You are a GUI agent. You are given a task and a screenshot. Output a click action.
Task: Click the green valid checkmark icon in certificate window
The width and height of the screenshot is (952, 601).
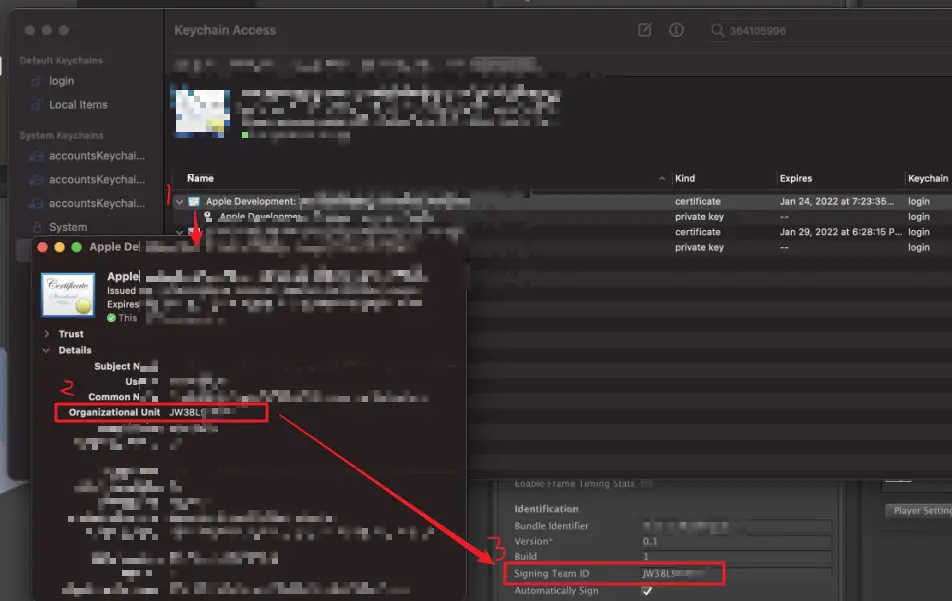pyautogui.click(x=111, y=317)
